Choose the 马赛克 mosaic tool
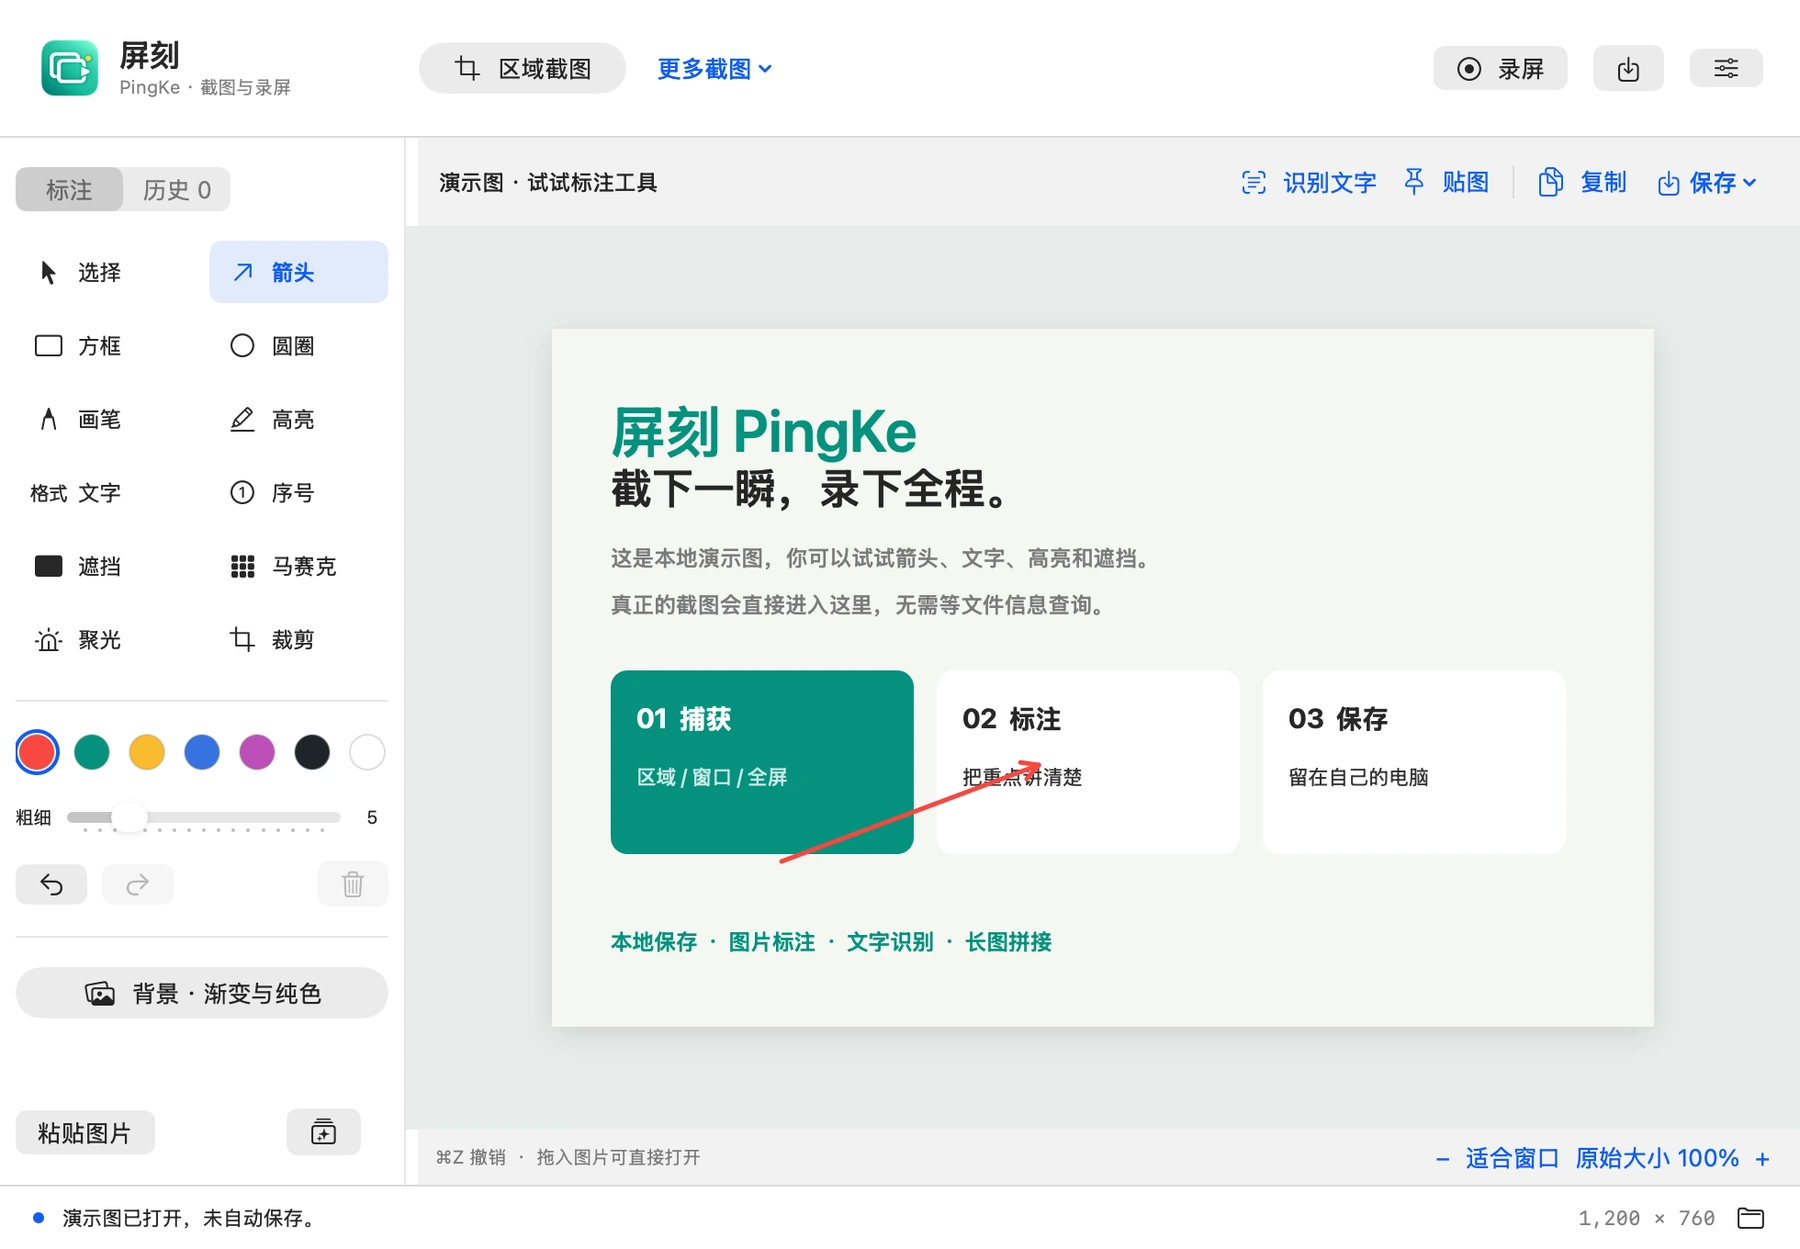This screenshot has height=1249, width=1800. pyautogui.click(x=298, y=566)
